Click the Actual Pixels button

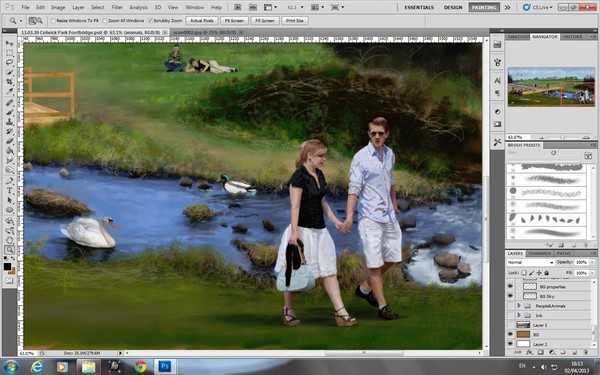pyautogui.click(x=202, y=21)
